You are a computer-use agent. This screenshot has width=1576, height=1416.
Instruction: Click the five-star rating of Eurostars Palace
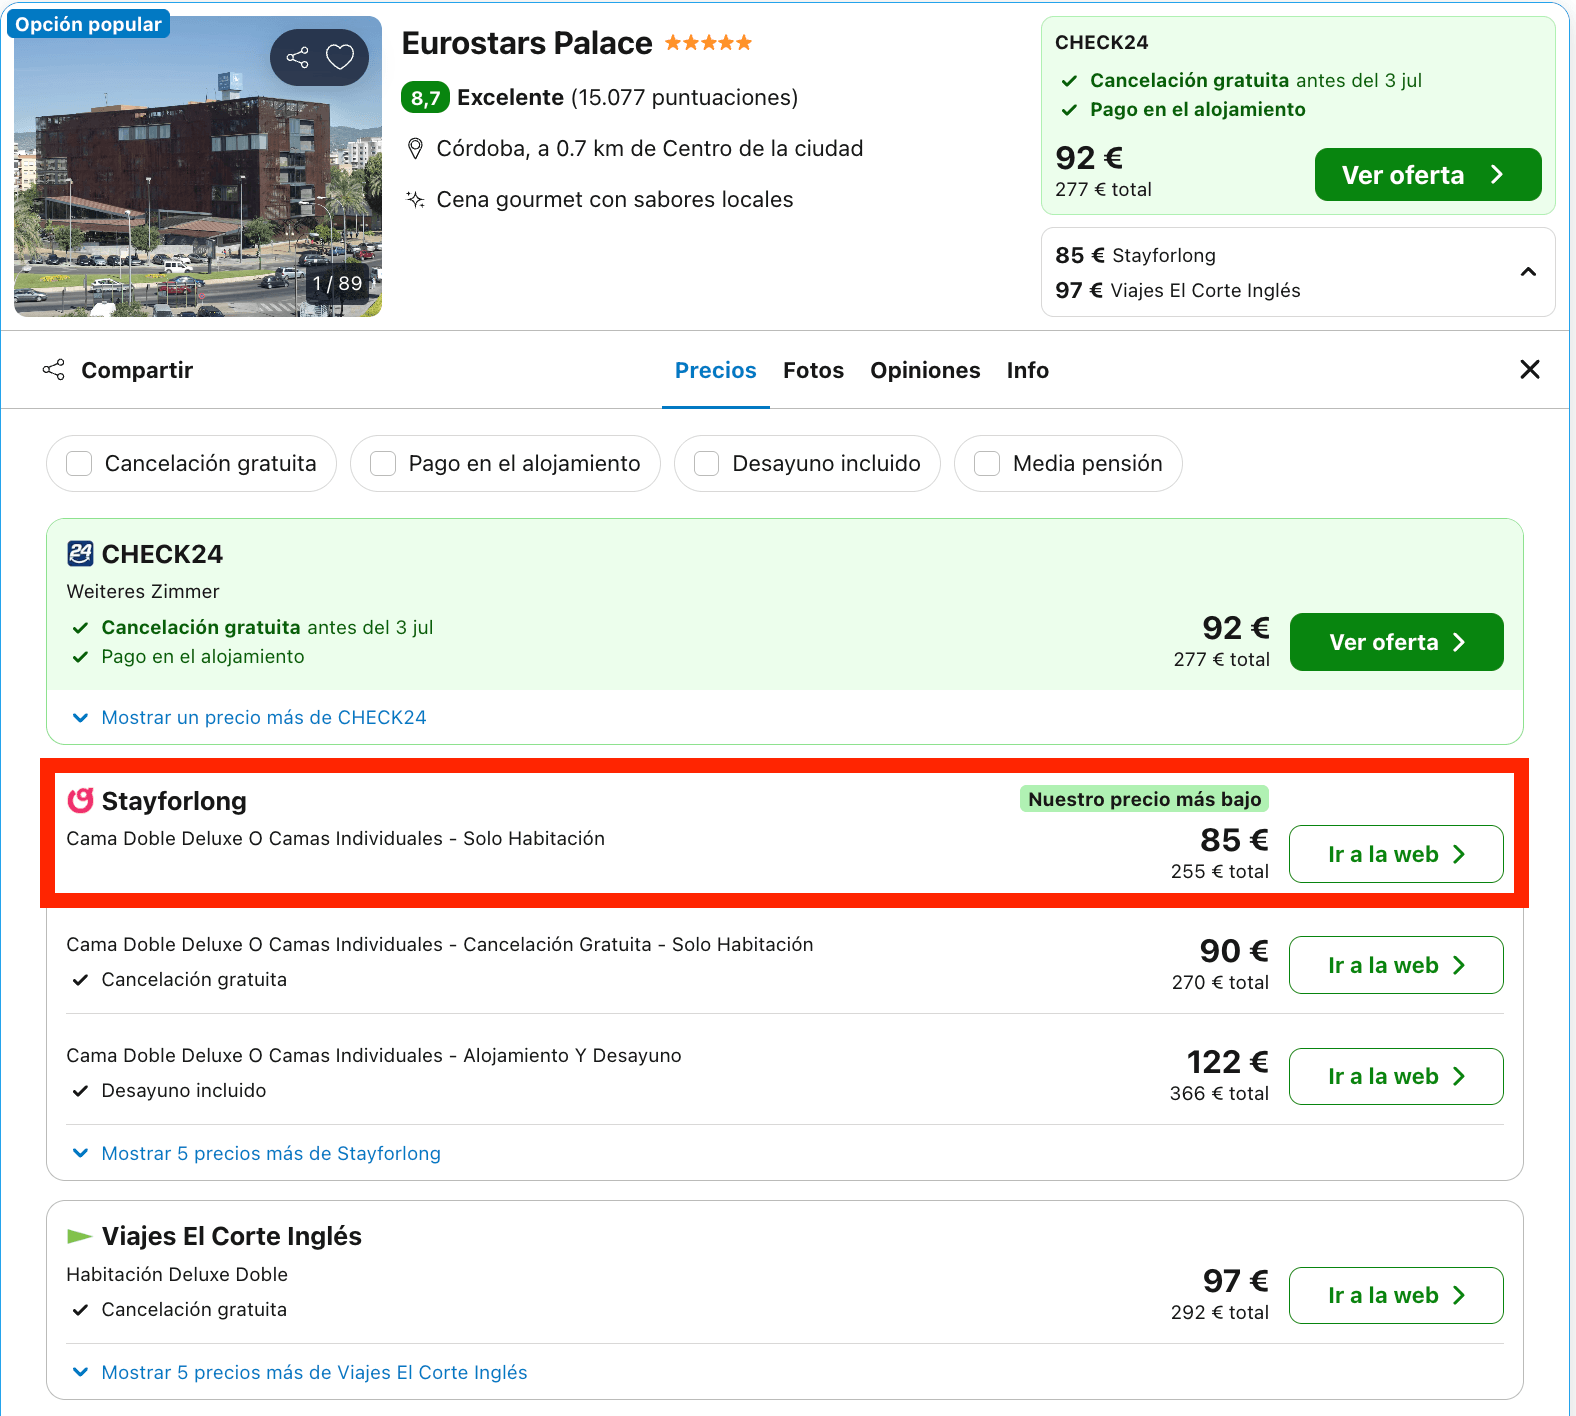[x=708, y=43]
